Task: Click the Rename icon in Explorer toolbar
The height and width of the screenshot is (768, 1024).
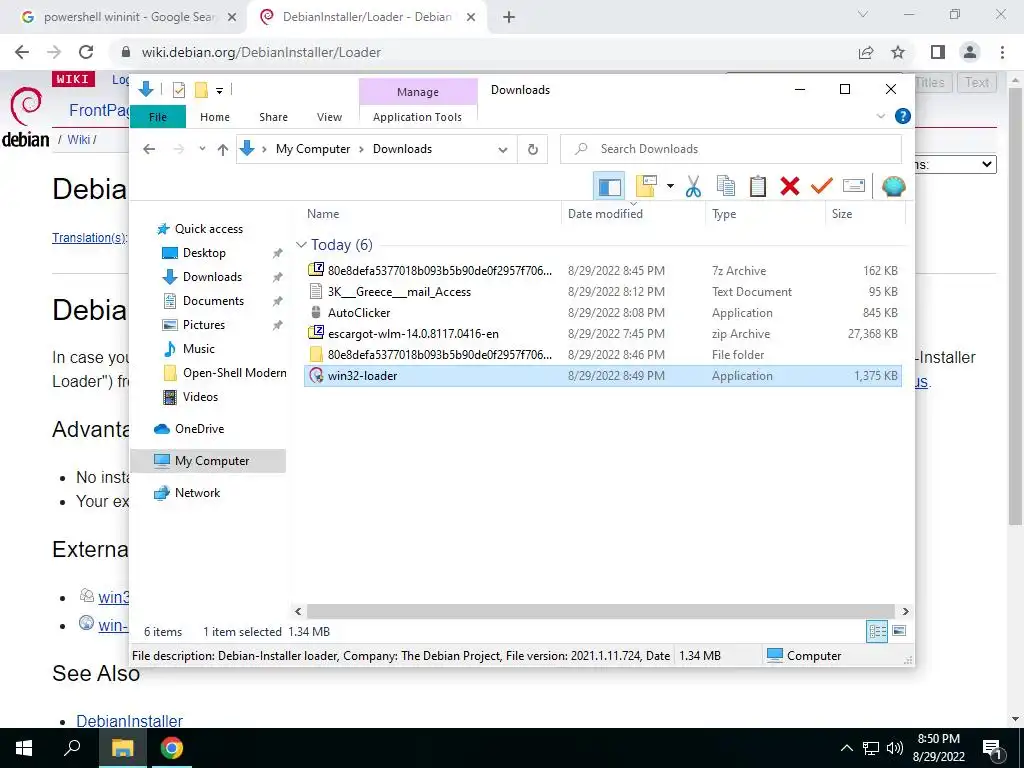Action: click(x=854, y=186)
